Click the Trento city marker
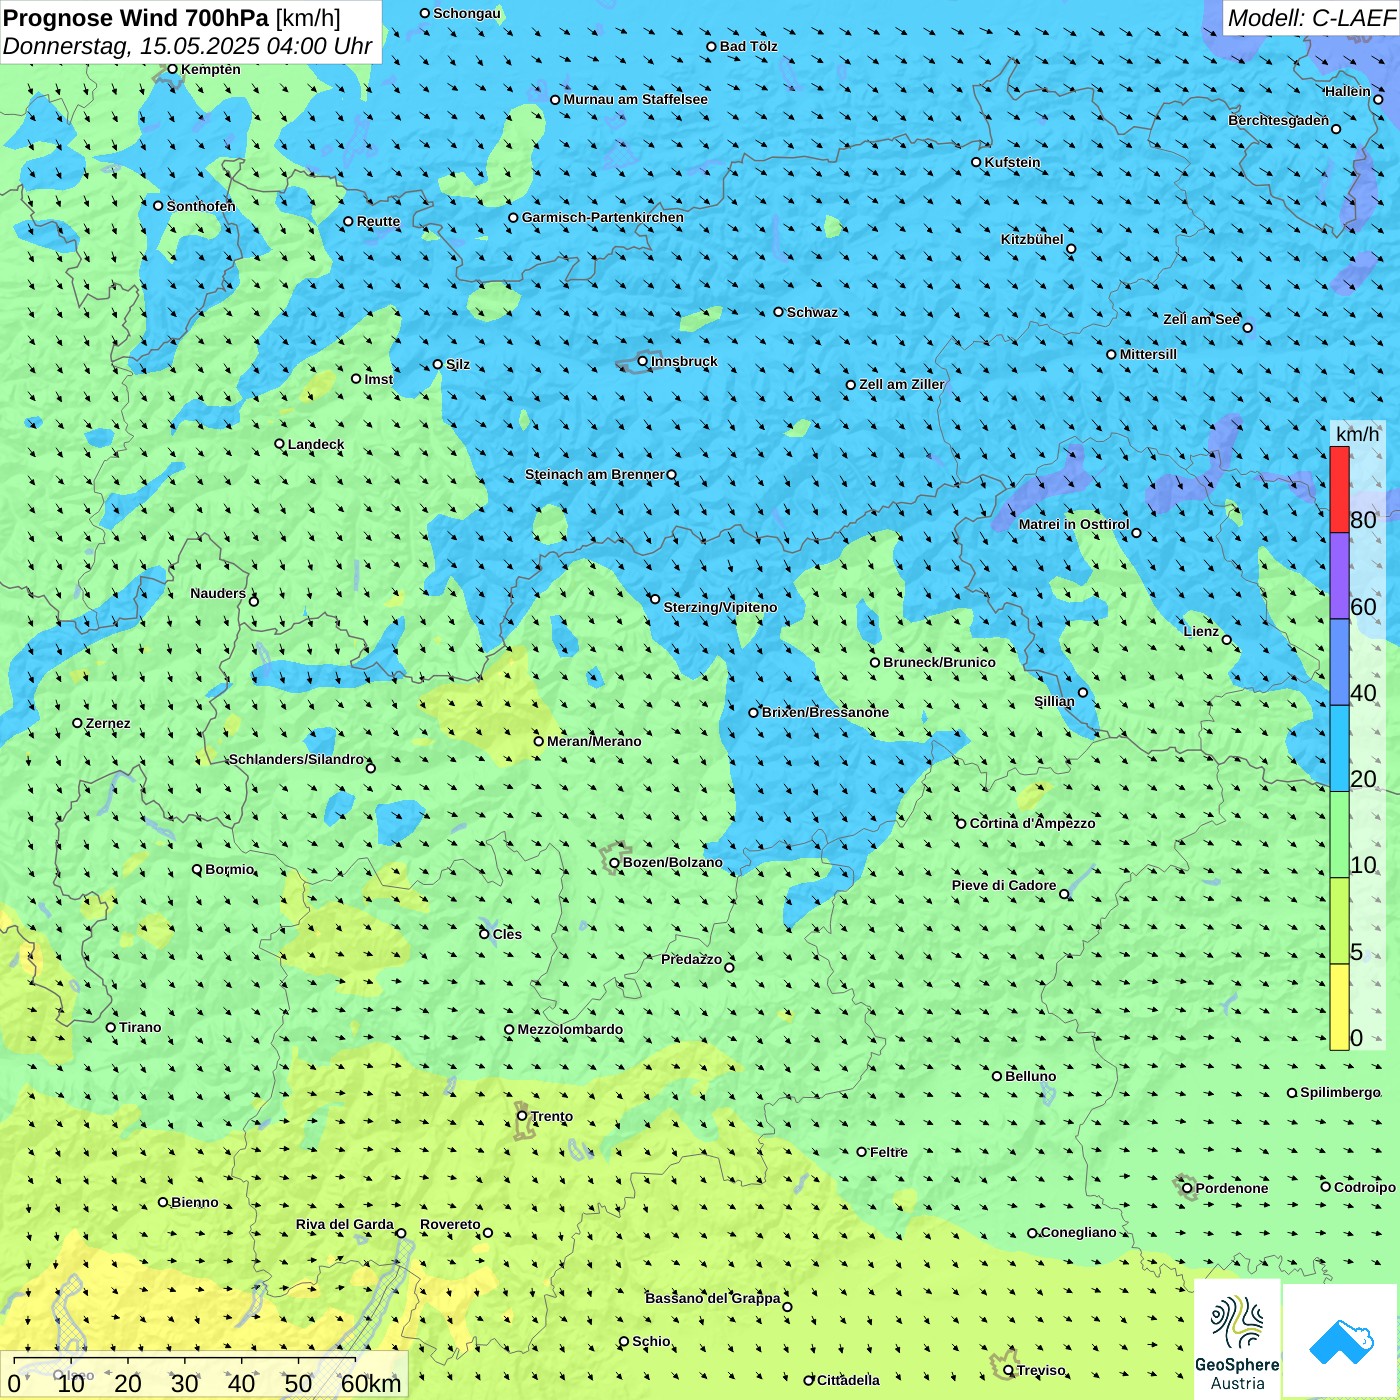This screenshot has height=1400, width=1400. 522,1116
